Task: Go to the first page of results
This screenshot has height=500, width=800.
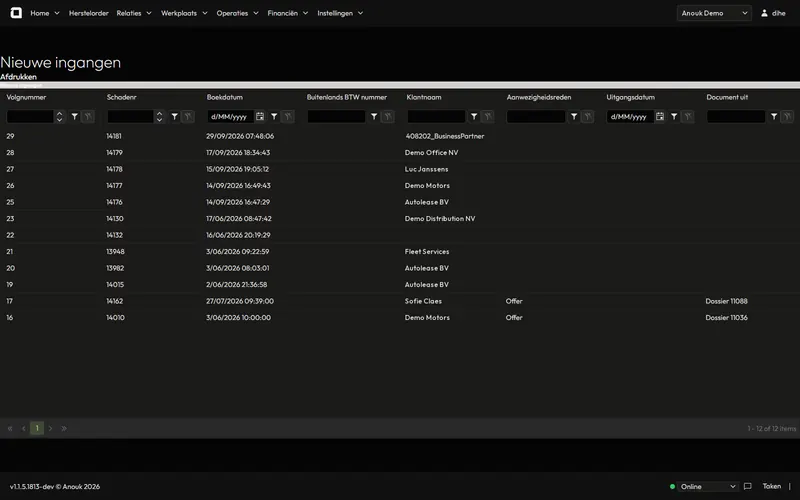Action: click(10, 429)
